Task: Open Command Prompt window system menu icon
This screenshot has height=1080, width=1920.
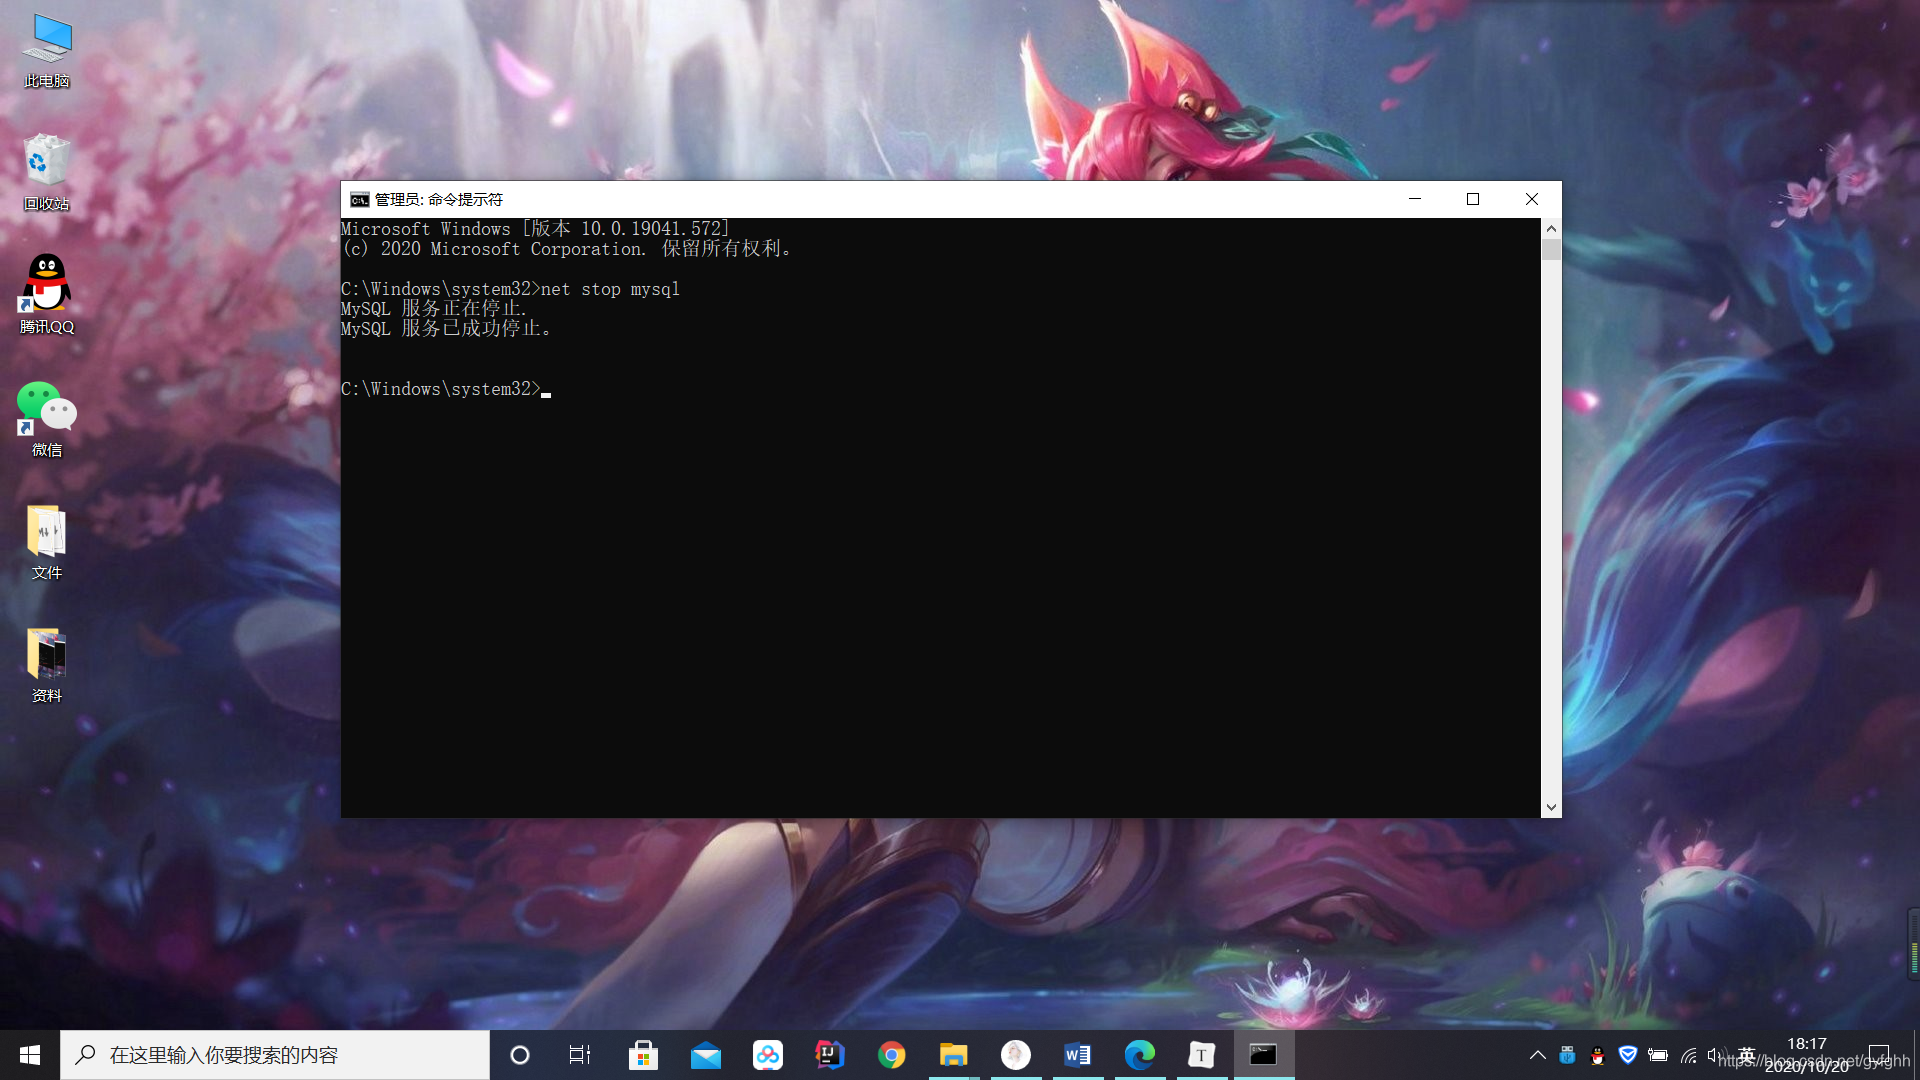Action: (359, 200)
